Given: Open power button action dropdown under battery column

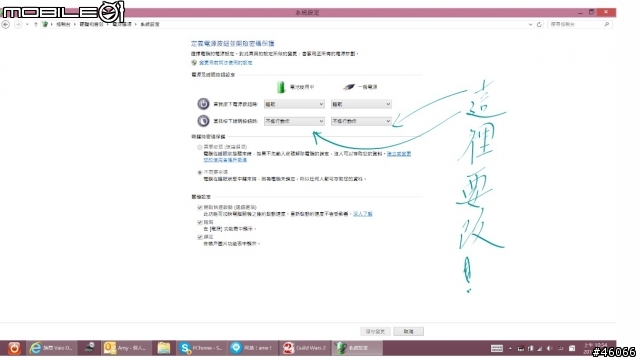Looking at the screenshot, I should 294,104.
